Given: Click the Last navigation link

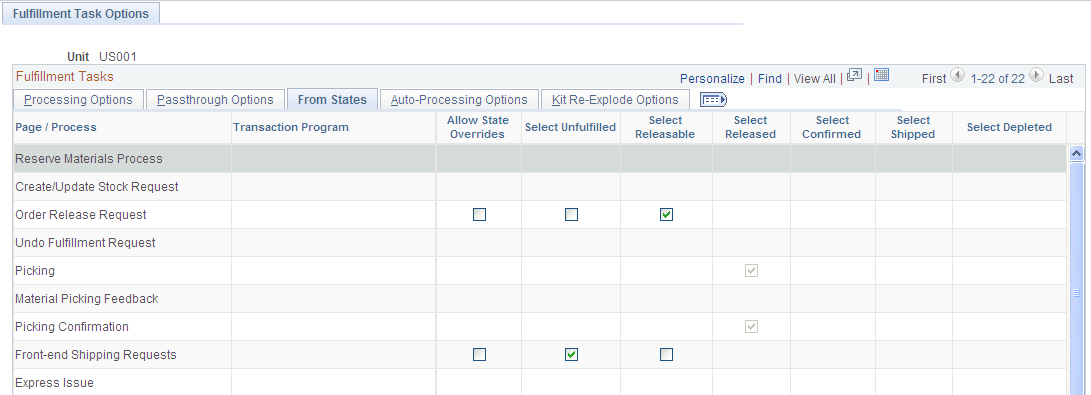Looking at the screenshot, I should 1061,79.
